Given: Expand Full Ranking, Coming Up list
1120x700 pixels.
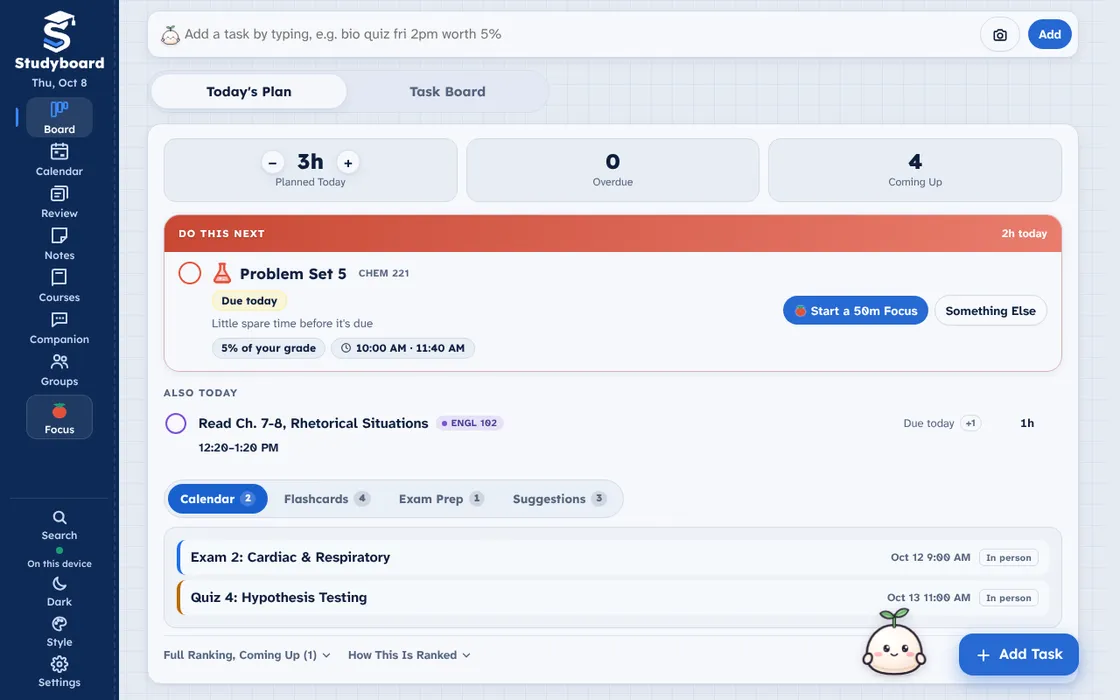Looking at the screenshot, I should tap(247, 655).
